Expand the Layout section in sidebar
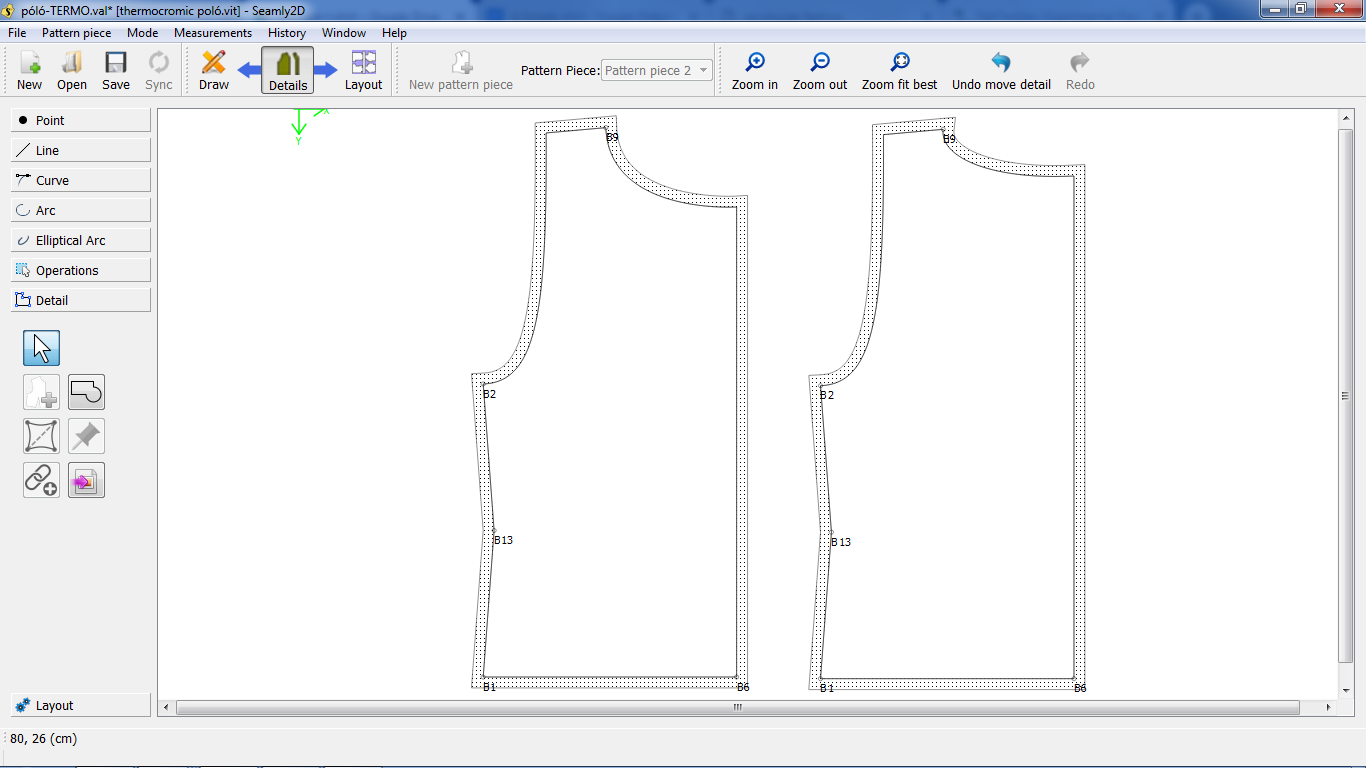Viewport: 1366px width, 768px height. coord(81,705)
